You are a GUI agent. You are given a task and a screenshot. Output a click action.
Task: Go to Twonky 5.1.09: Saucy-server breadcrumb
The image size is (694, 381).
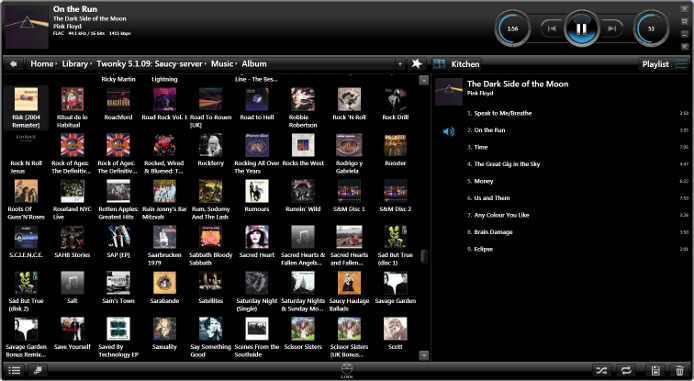click(149, 64)
